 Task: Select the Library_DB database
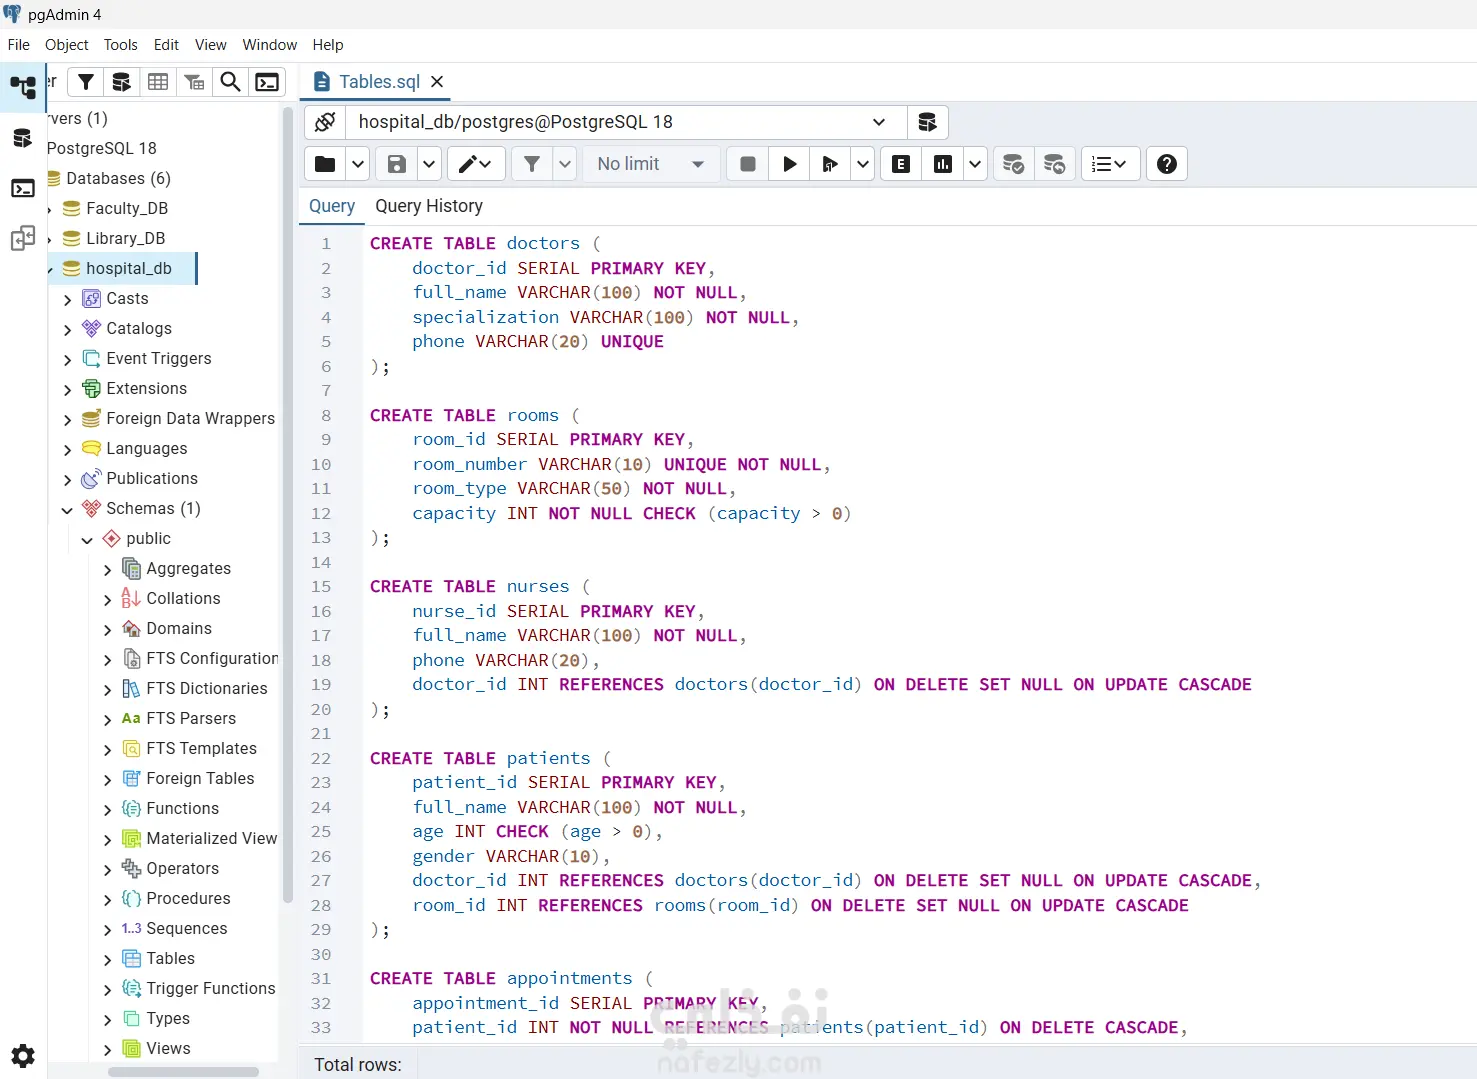[125, 238]
